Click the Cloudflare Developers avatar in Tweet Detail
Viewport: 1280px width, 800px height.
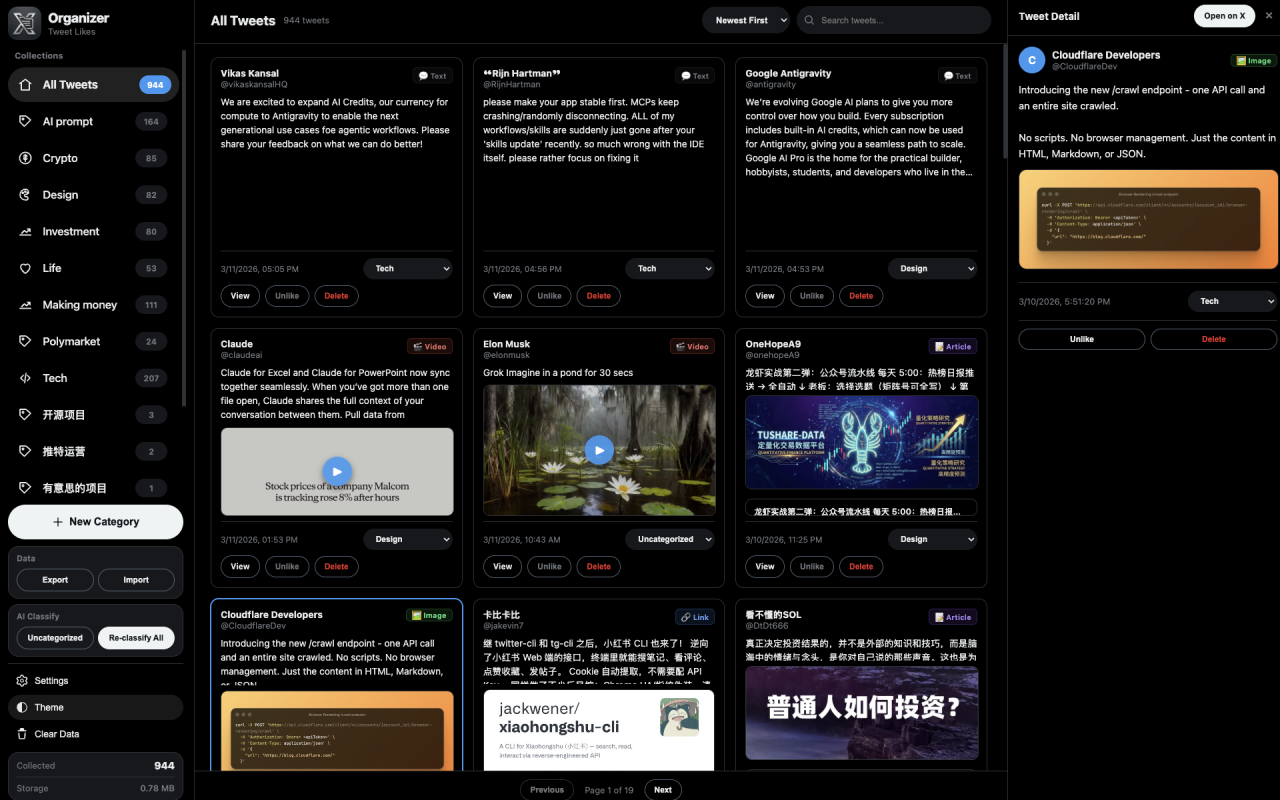pos(1032,60)
